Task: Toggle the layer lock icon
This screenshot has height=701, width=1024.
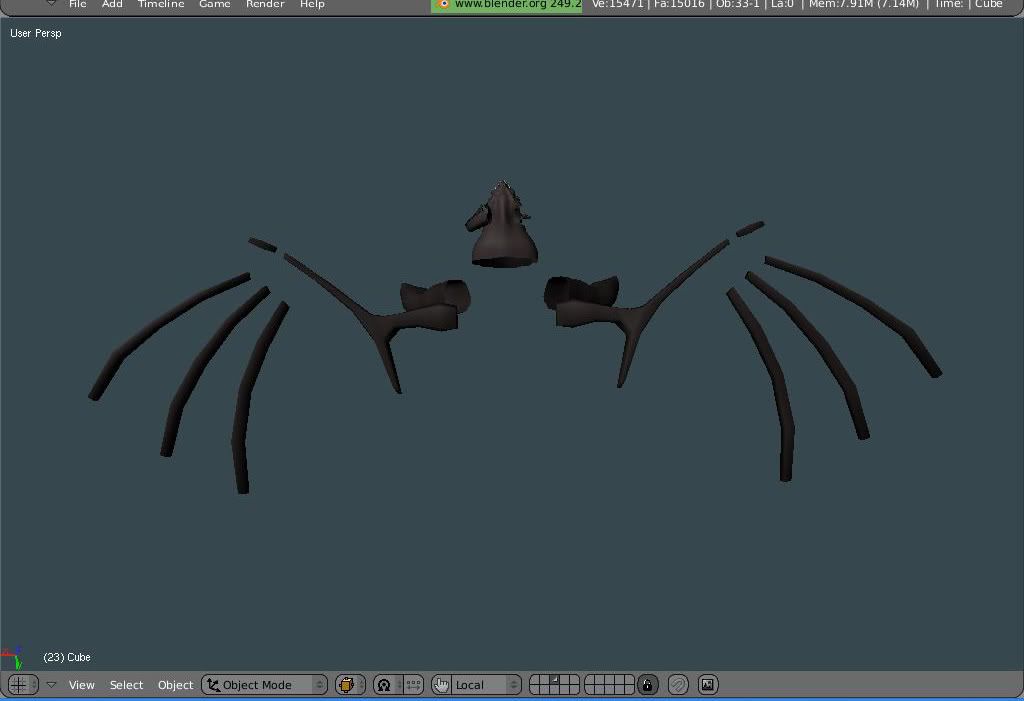Action: [648, 685]
